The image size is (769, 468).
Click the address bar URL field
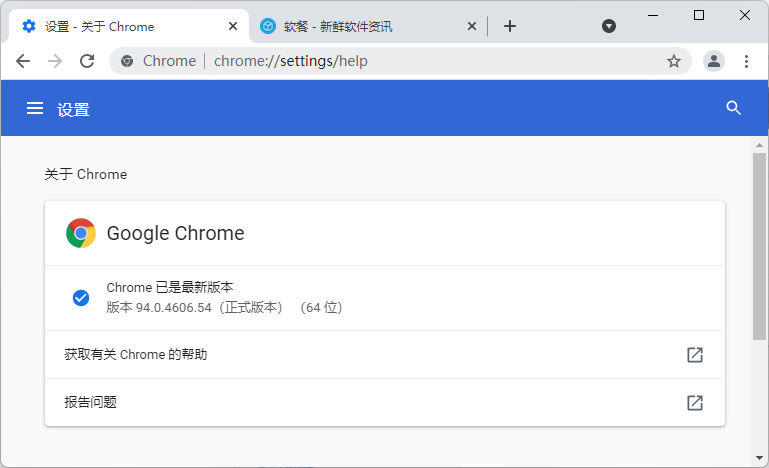pos(400,61)
